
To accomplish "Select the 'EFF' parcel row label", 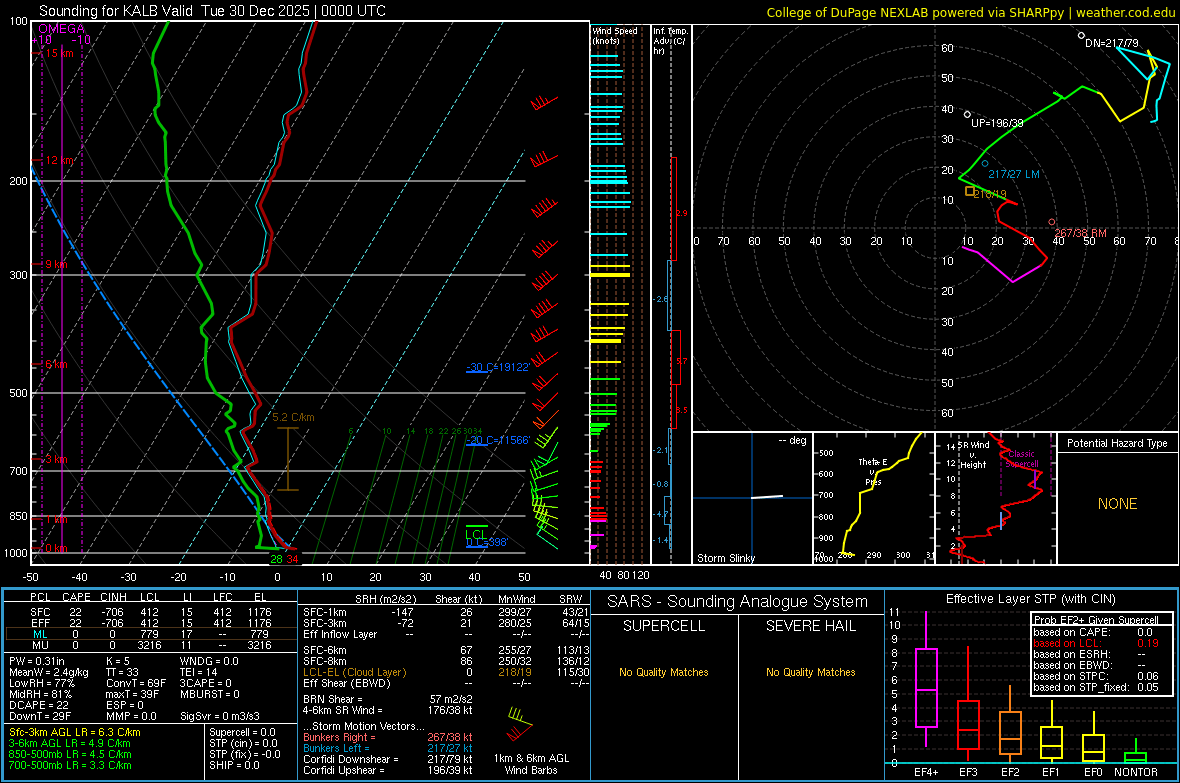I will [40, 623].
